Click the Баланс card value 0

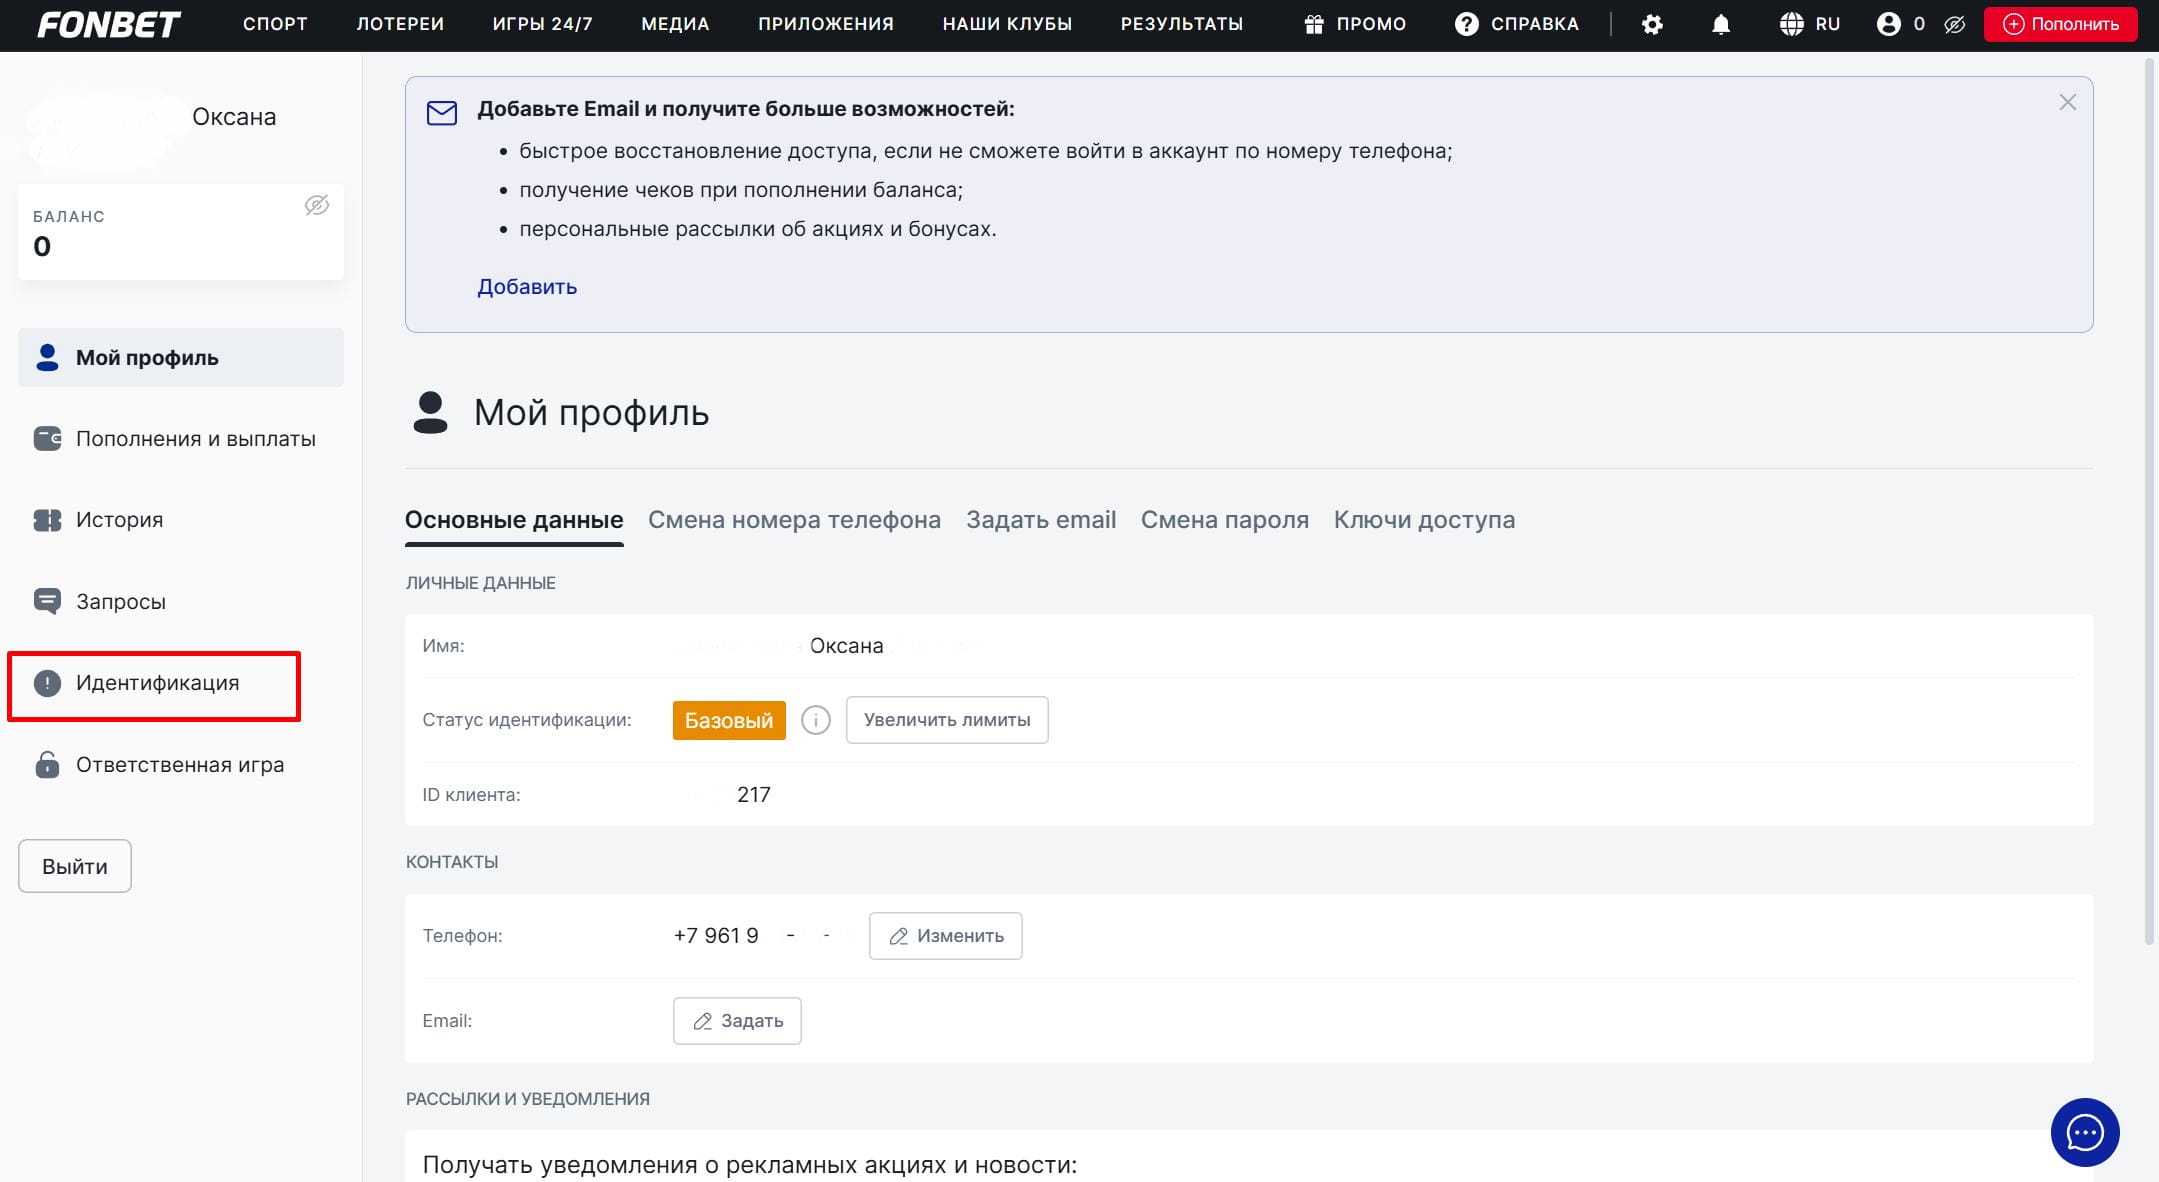coord(42,246)
